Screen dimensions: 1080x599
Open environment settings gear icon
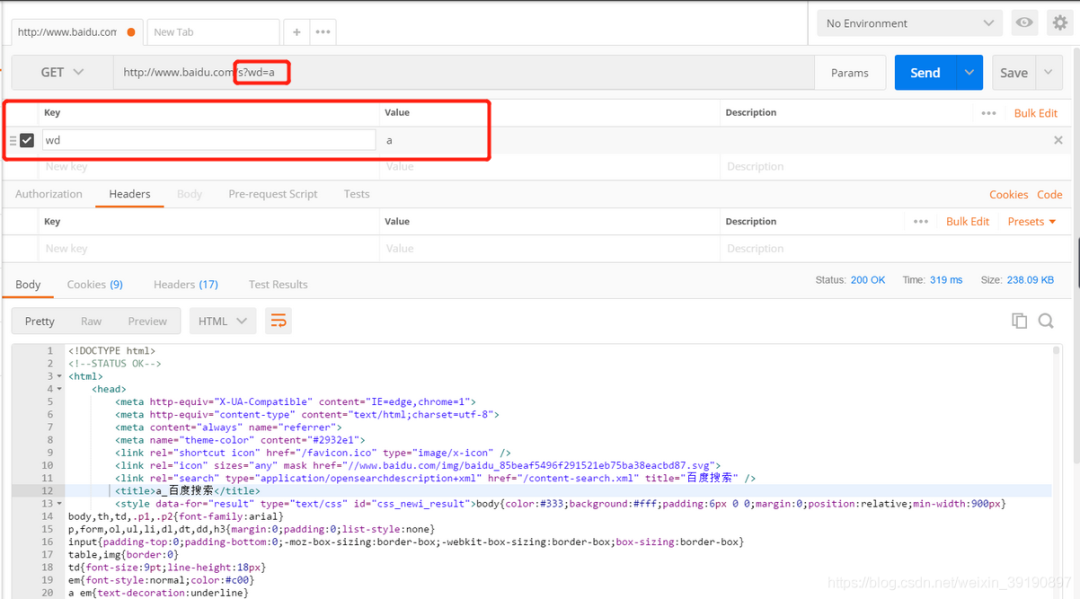tap(1060, 23)
